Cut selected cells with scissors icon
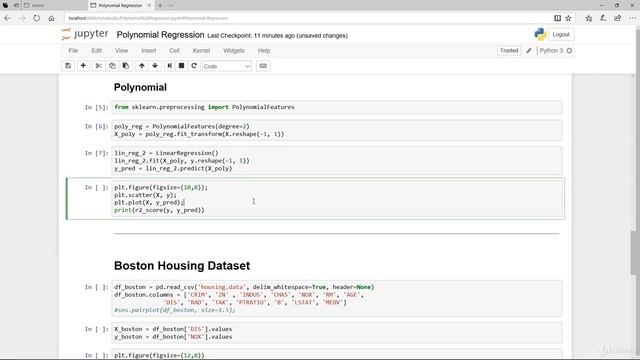This screenshot has height=360, width=640. point(98,66)
